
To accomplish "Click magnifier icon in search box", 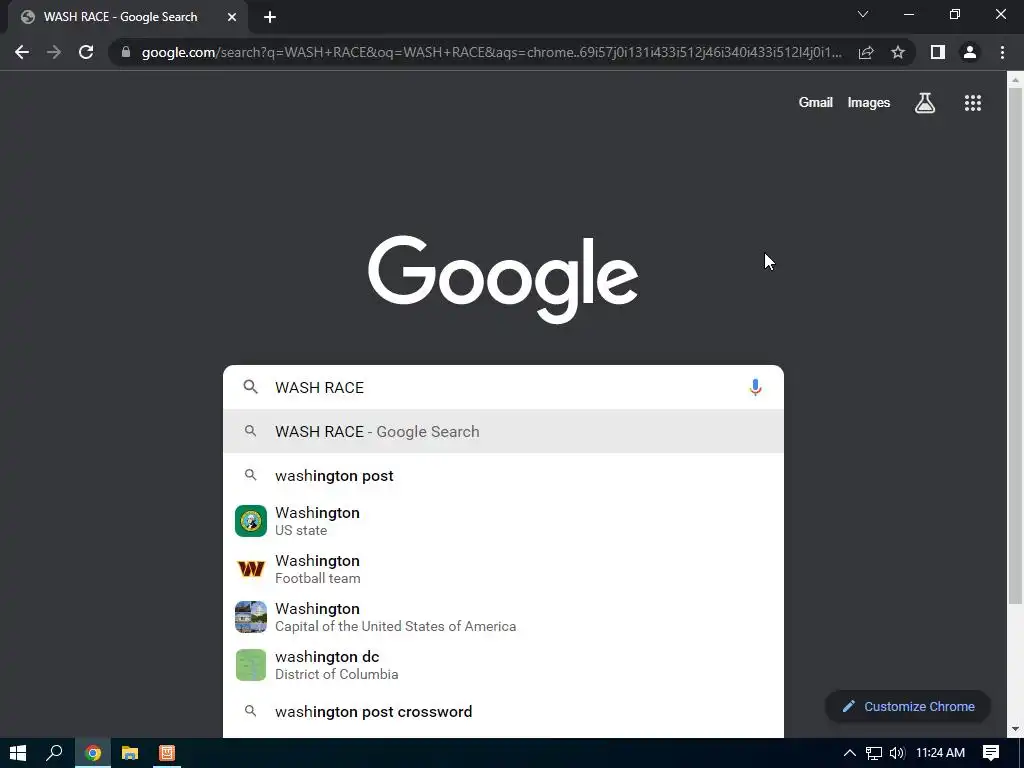I will [250, 387].
